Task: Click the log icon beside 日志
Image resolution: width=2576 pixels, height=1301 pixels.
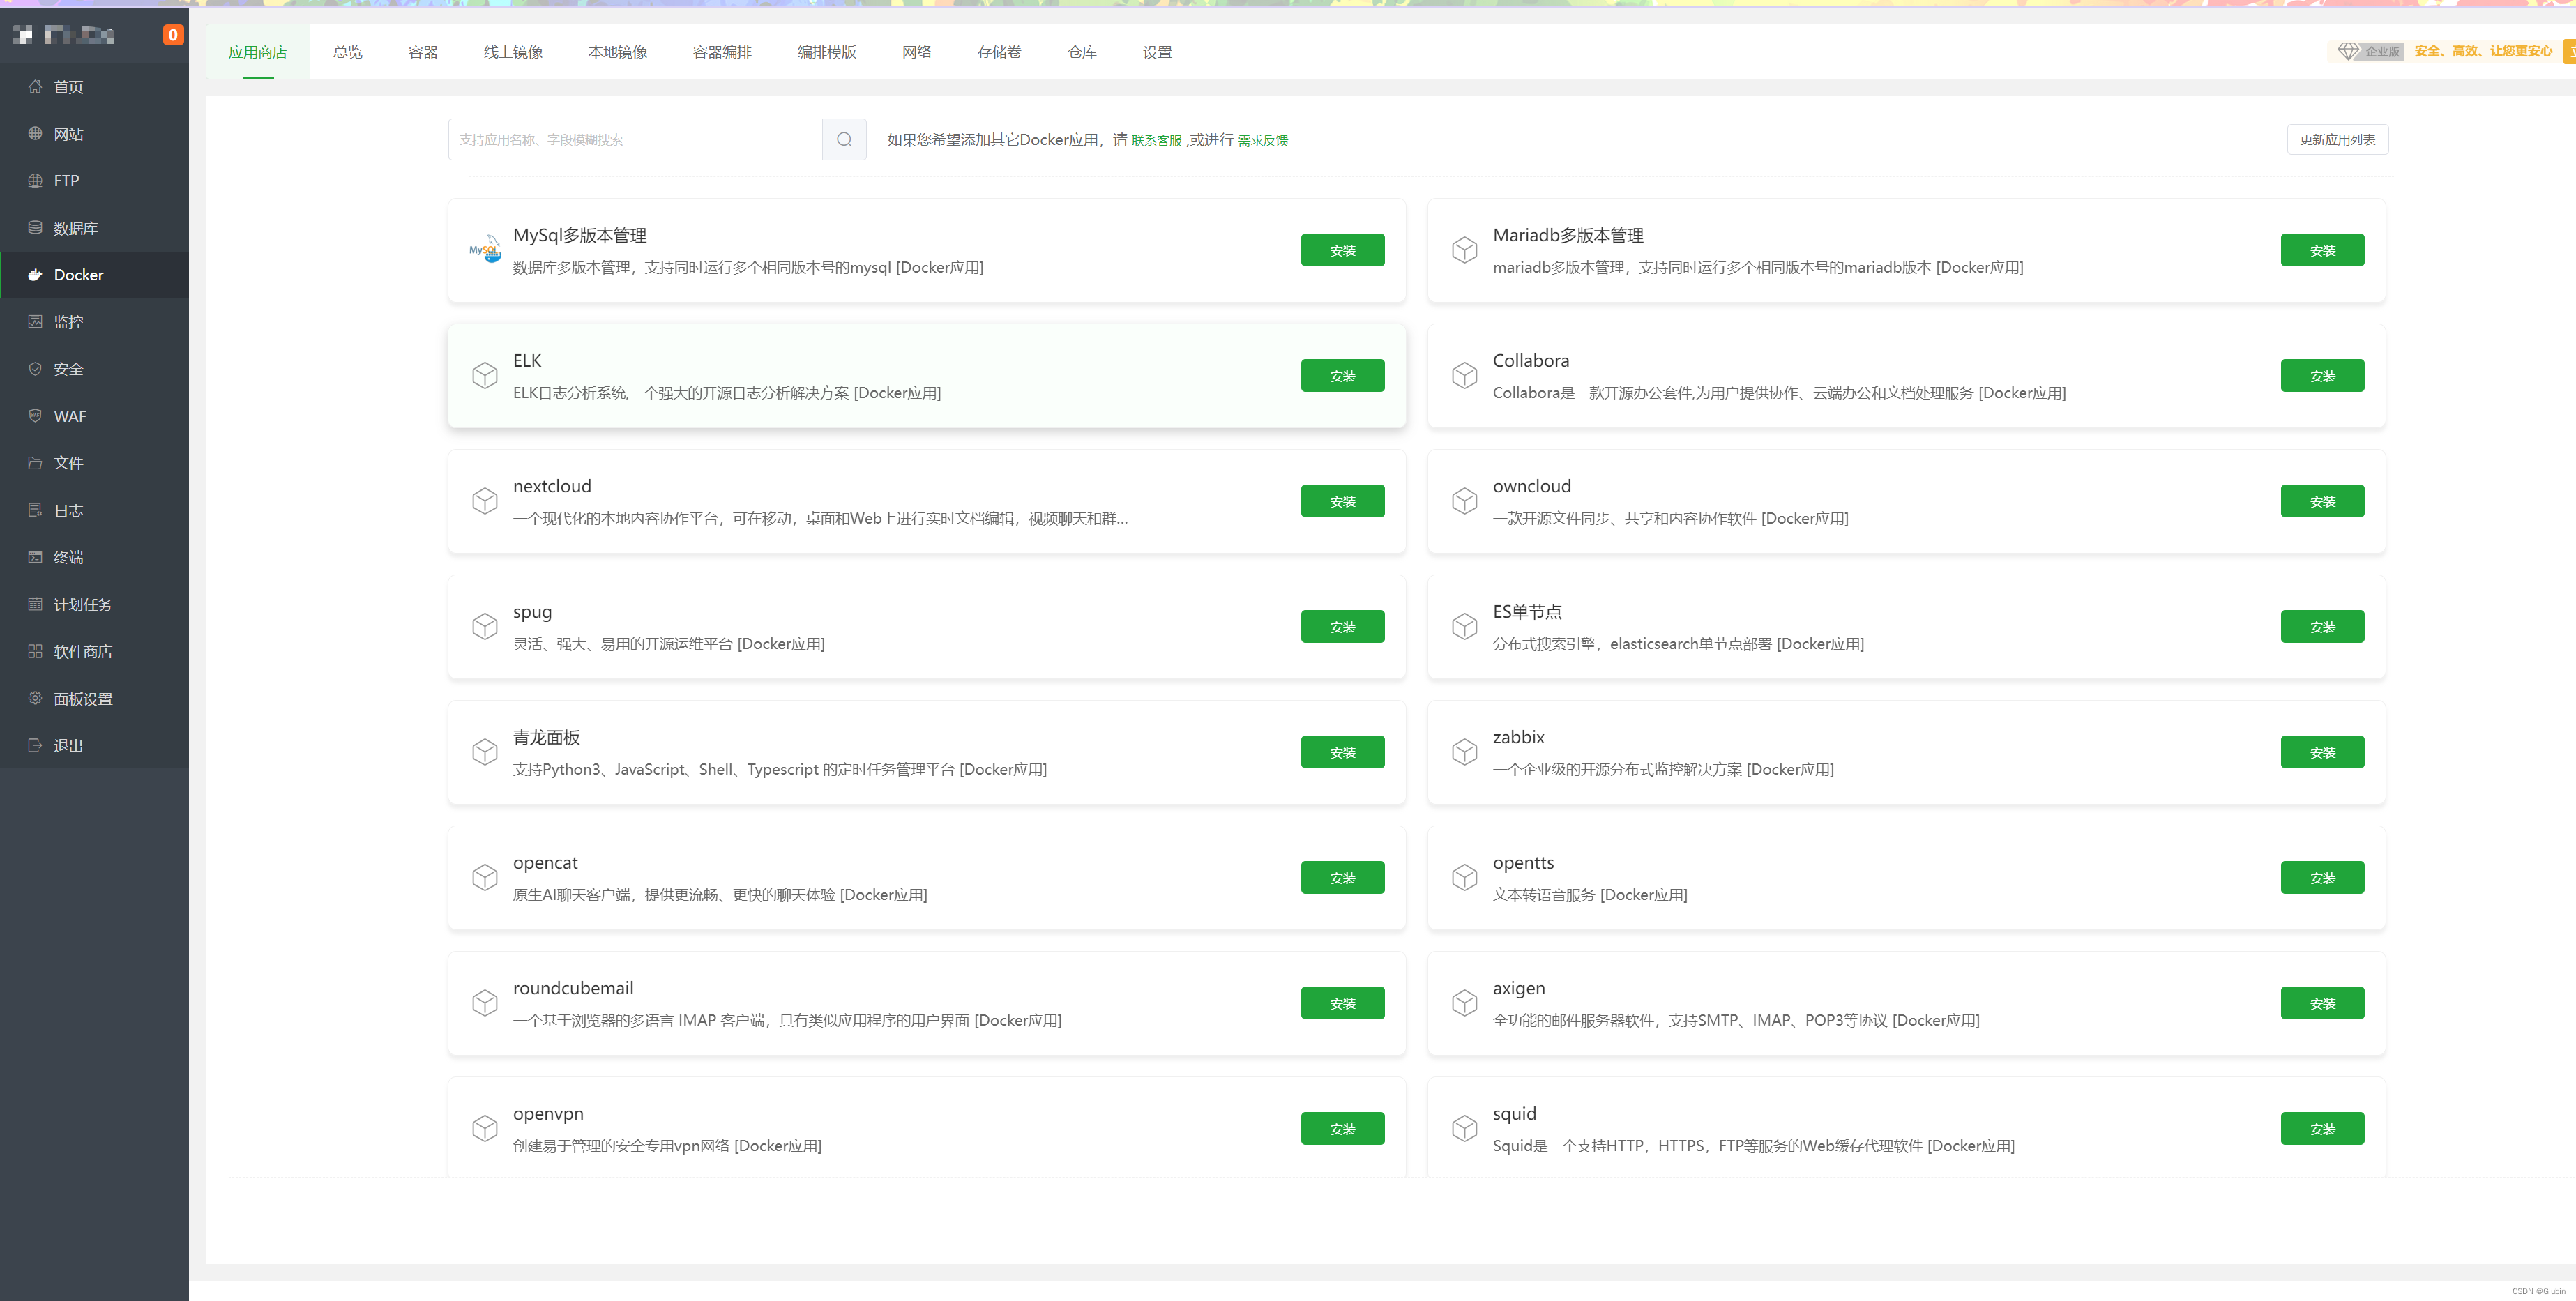Action: [x=35, y=510]
